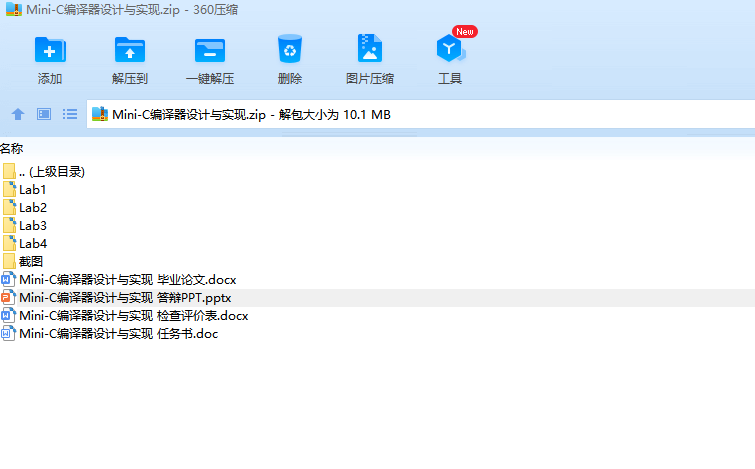This screenshot has width=755, height=469.
Task: Click the Lab4 folder icon
Action: 9,243
